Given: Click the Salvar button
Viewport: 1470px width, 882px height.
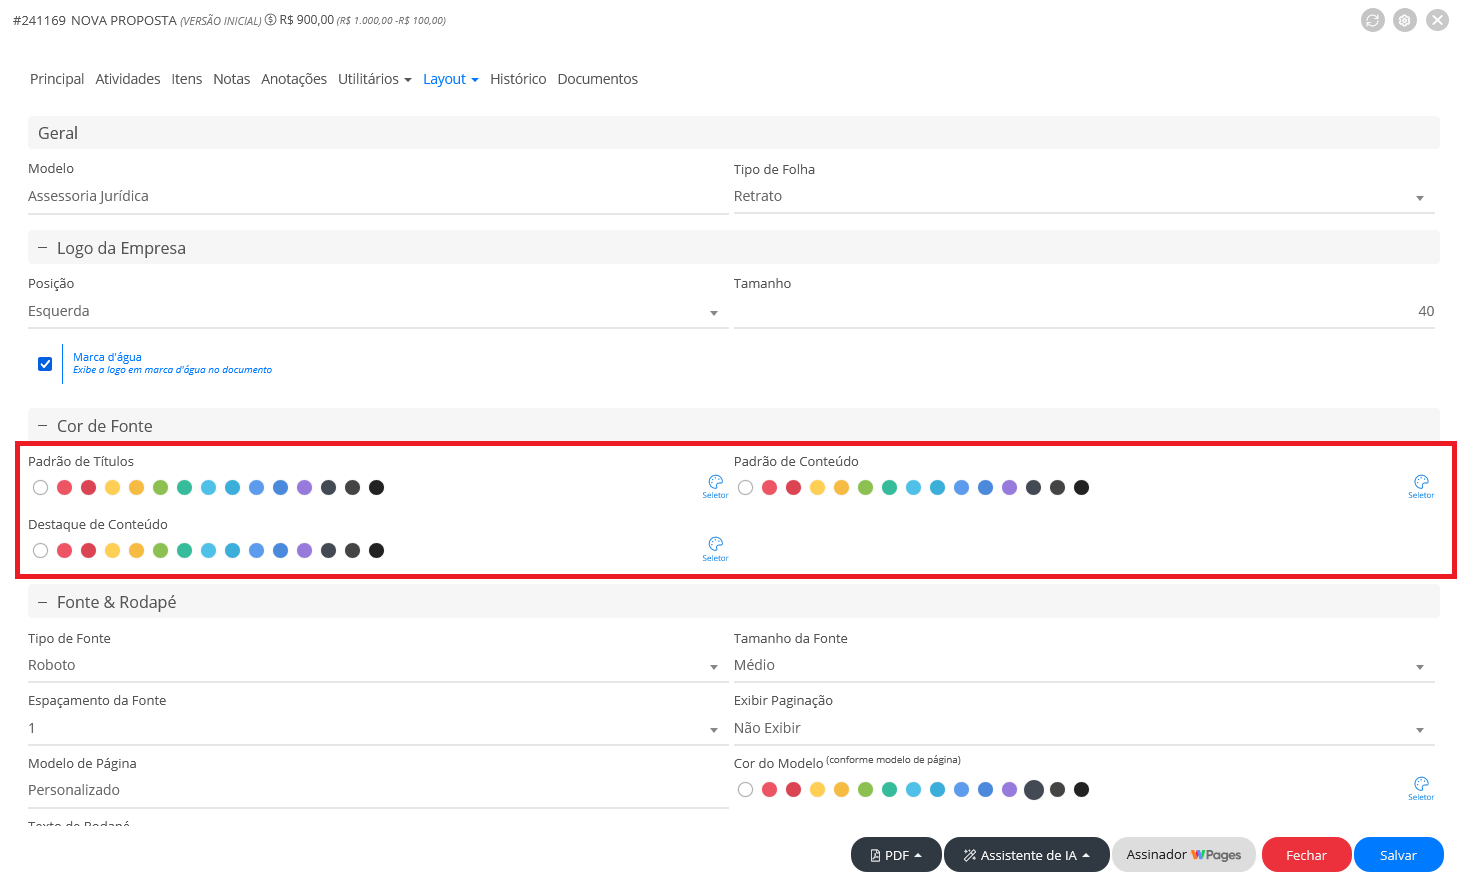Looking at the screenshot, I should [x=1398, y=855].
